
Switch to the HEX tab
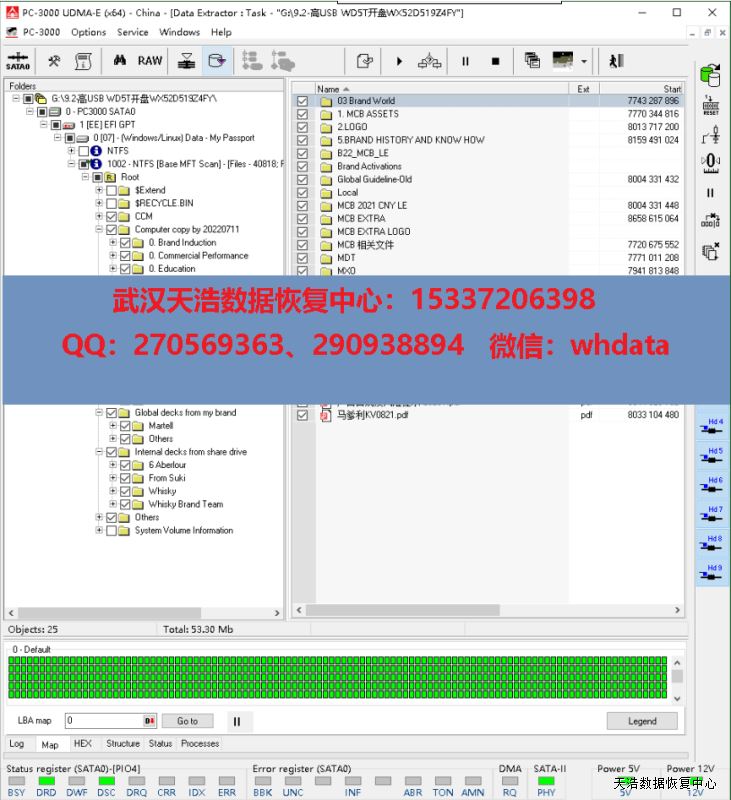point(83,744)
